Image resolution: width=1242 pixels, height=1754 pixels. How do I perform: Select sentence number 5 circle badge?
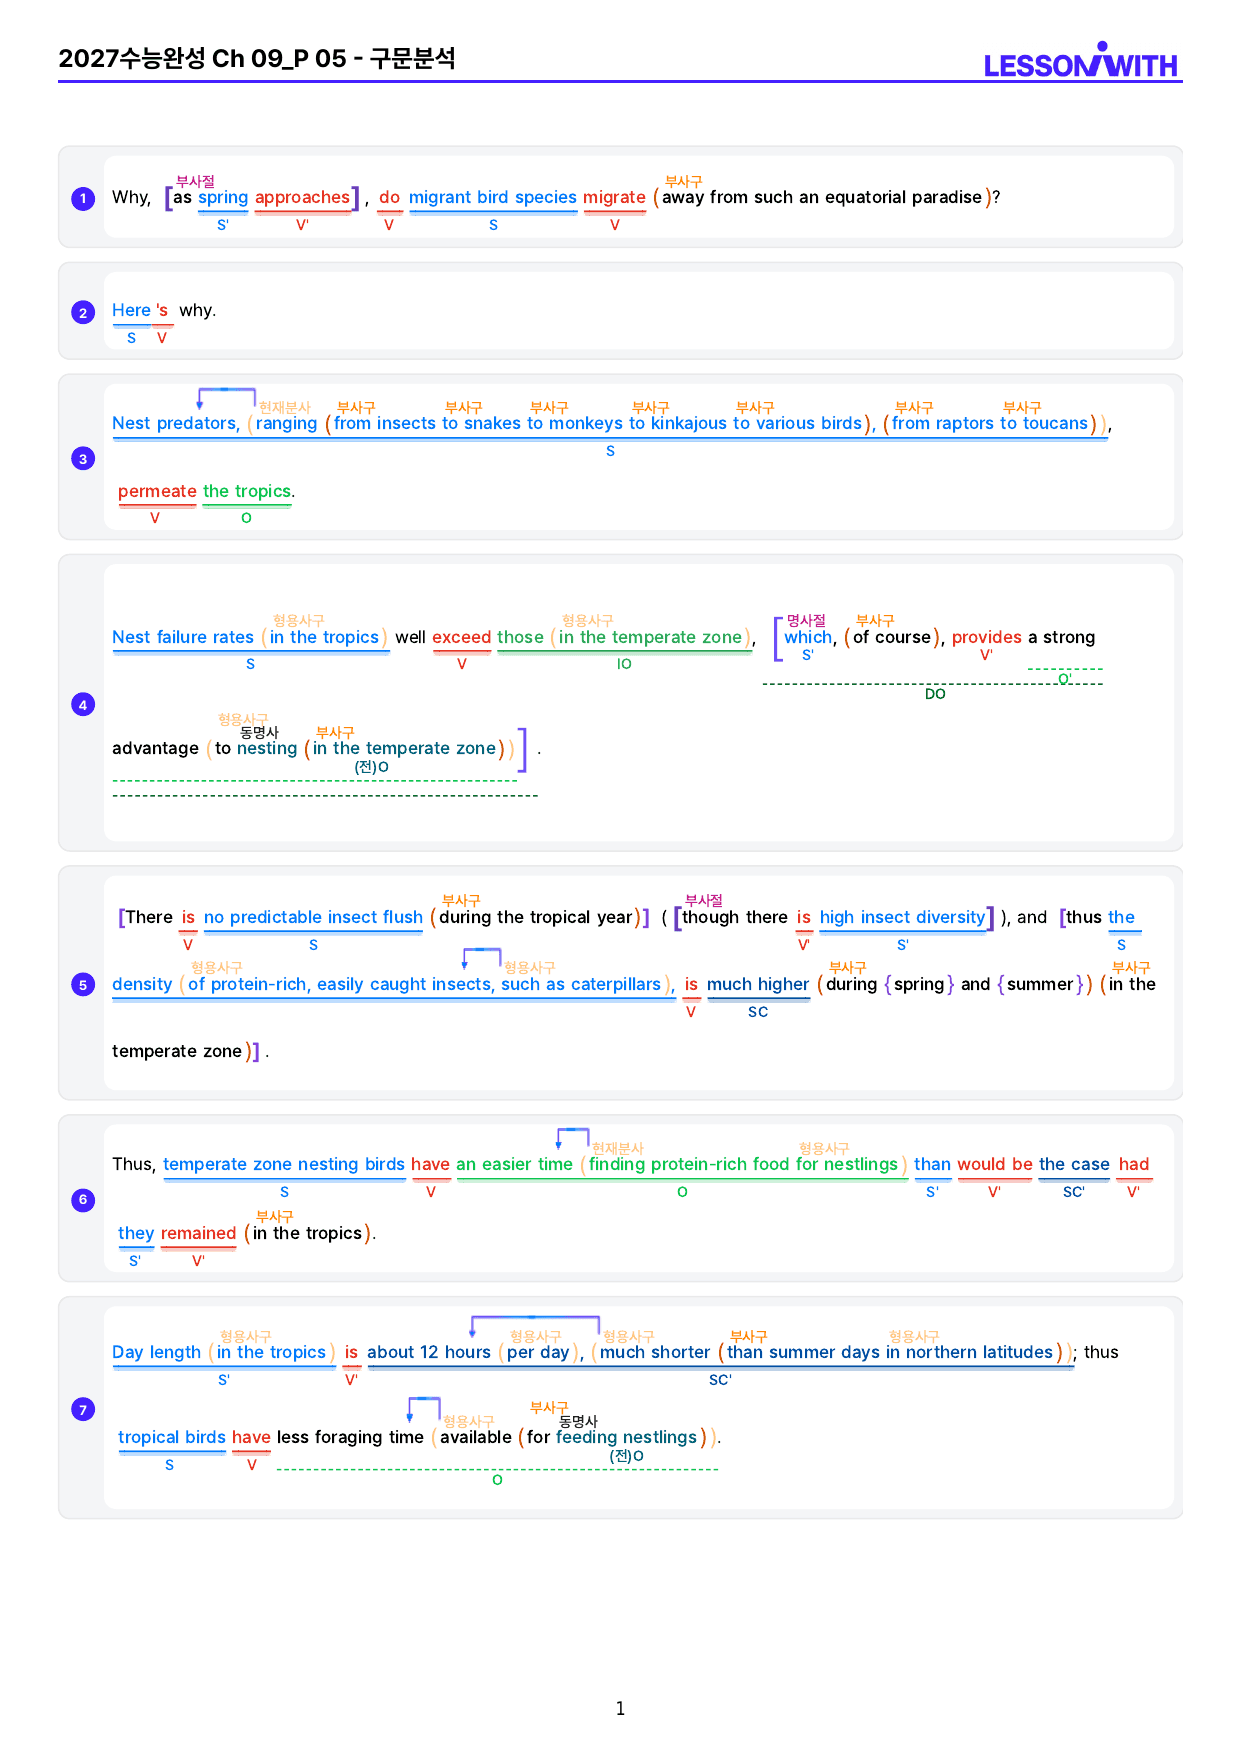point(83,985)
